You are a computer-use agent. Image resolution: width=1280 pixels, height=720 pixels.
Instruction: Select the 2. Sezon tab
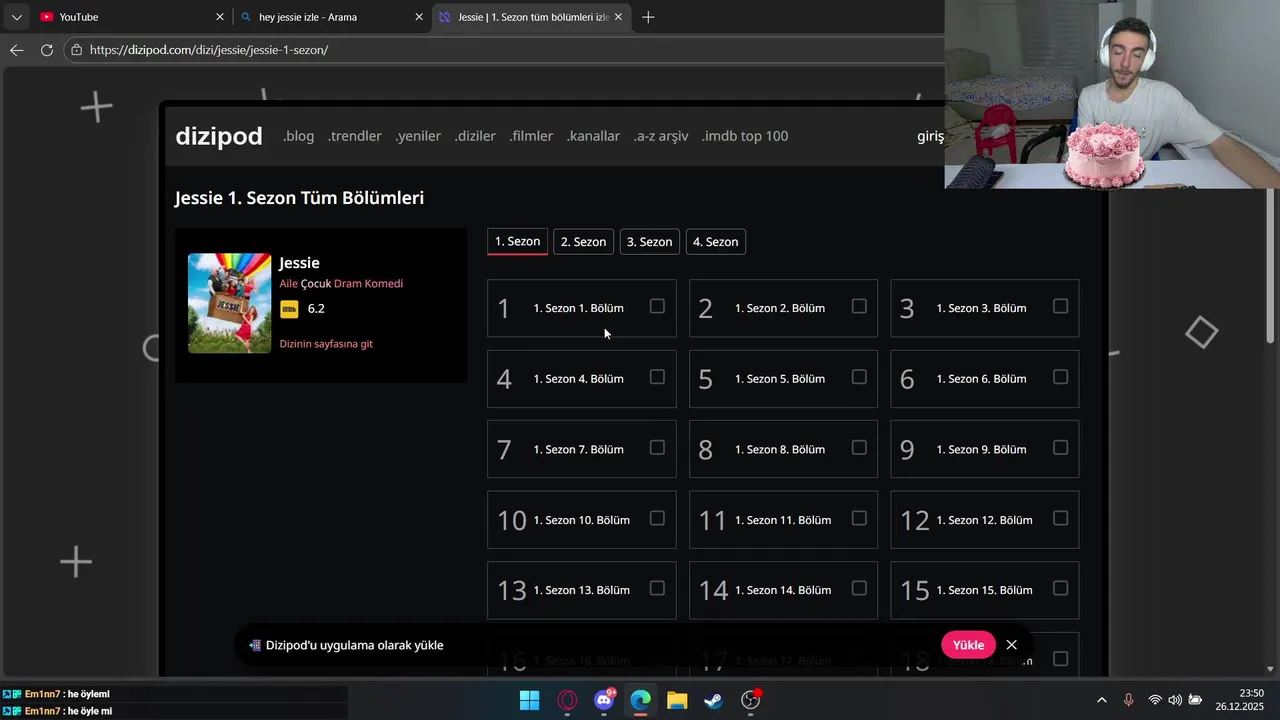click(x=583, y=242)
